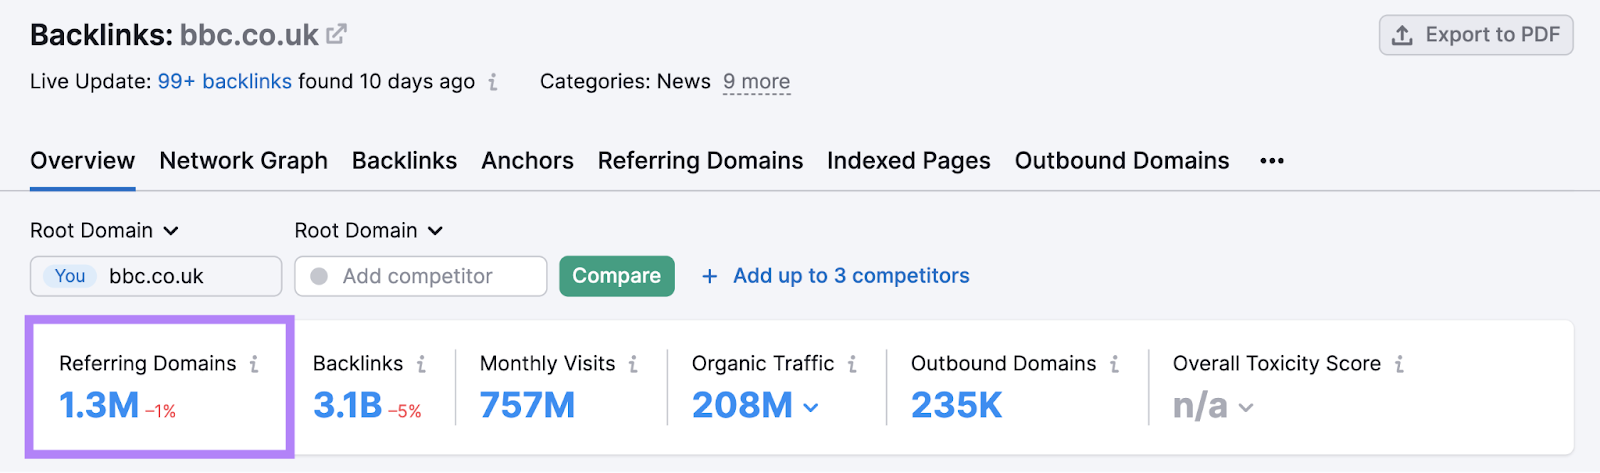Image resolution: width=1600 pixels, height=473 pixels.
Task: Click Export to PDF button
Action: tap(1475, 35)
